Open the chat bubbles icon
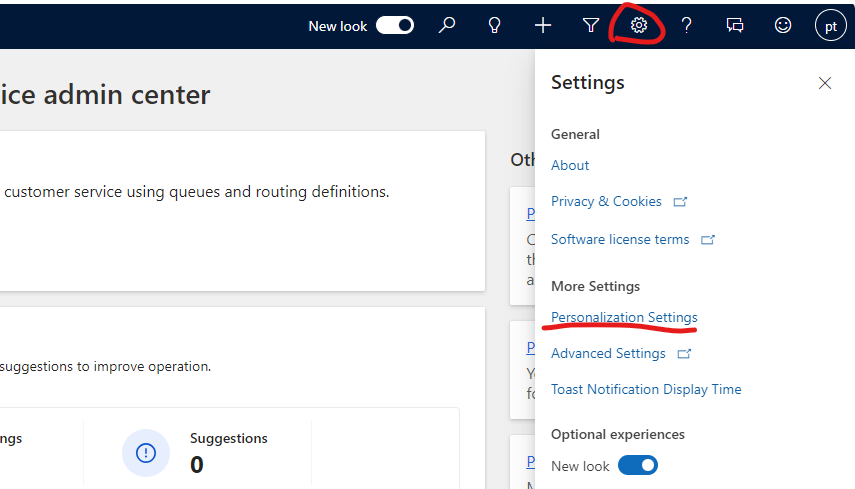The image size is (855, 489). pyautogui.click(x=734, y=25)
